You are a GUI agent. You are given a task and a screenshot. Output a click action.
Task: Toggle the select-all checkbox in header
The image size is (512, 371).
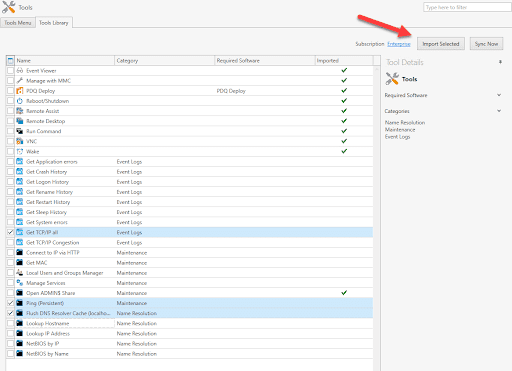(x=10, y=61)
